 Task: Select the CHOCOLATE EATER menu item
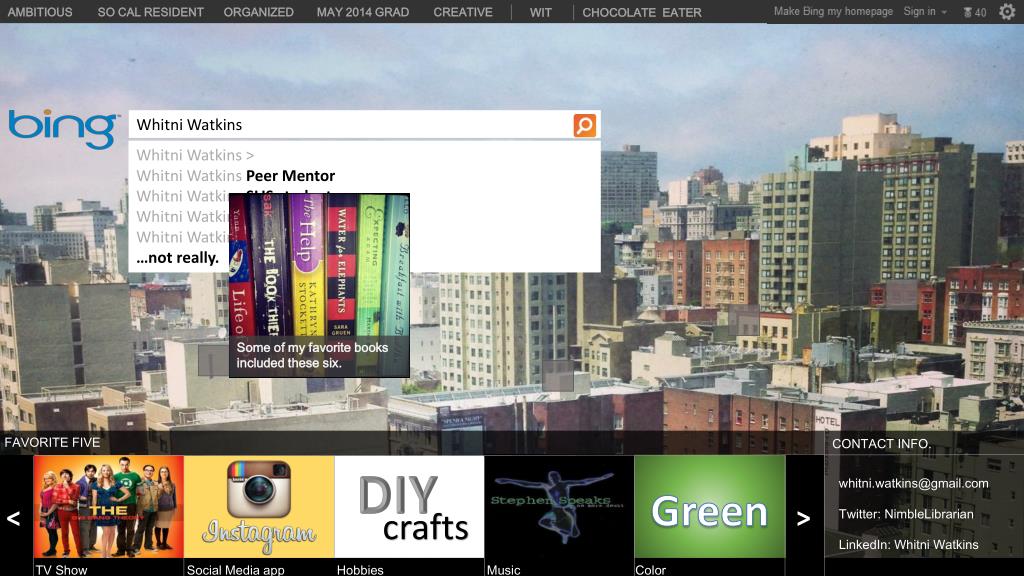tap(642, 12)
